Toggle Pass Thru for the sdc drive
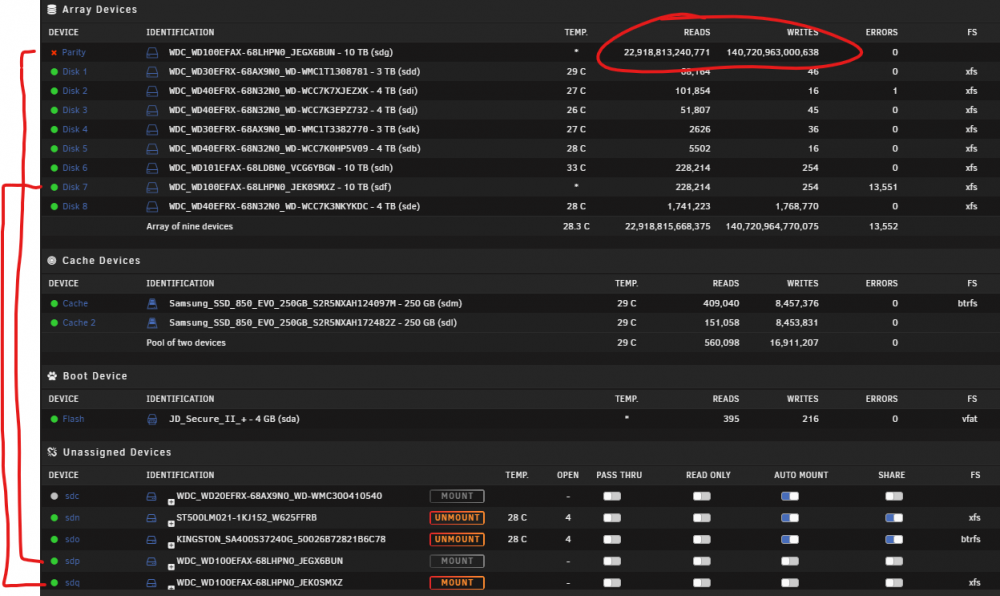This screenshot has width=1000, height=596. 612,497
